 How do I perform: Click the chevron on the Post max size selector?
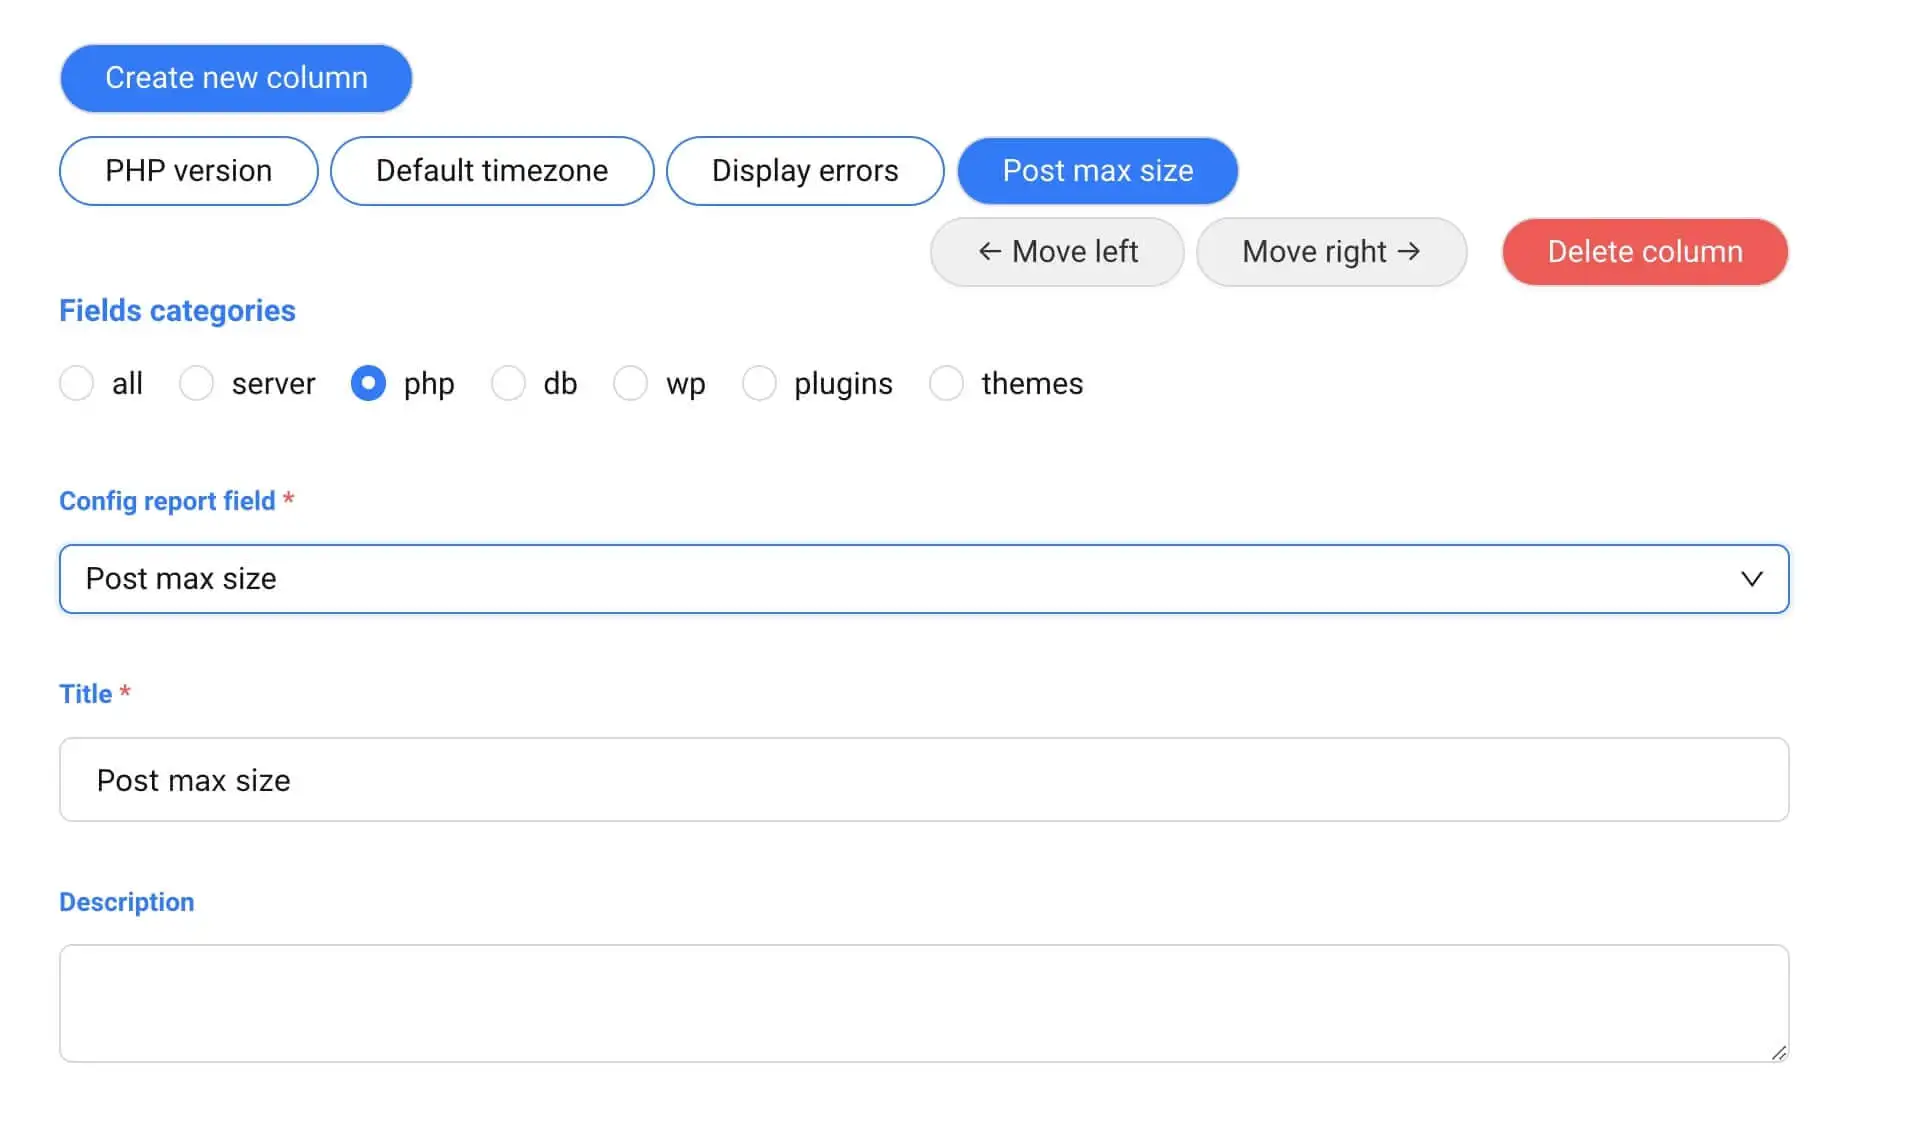pyautogui.click(x=1750, y=578)
